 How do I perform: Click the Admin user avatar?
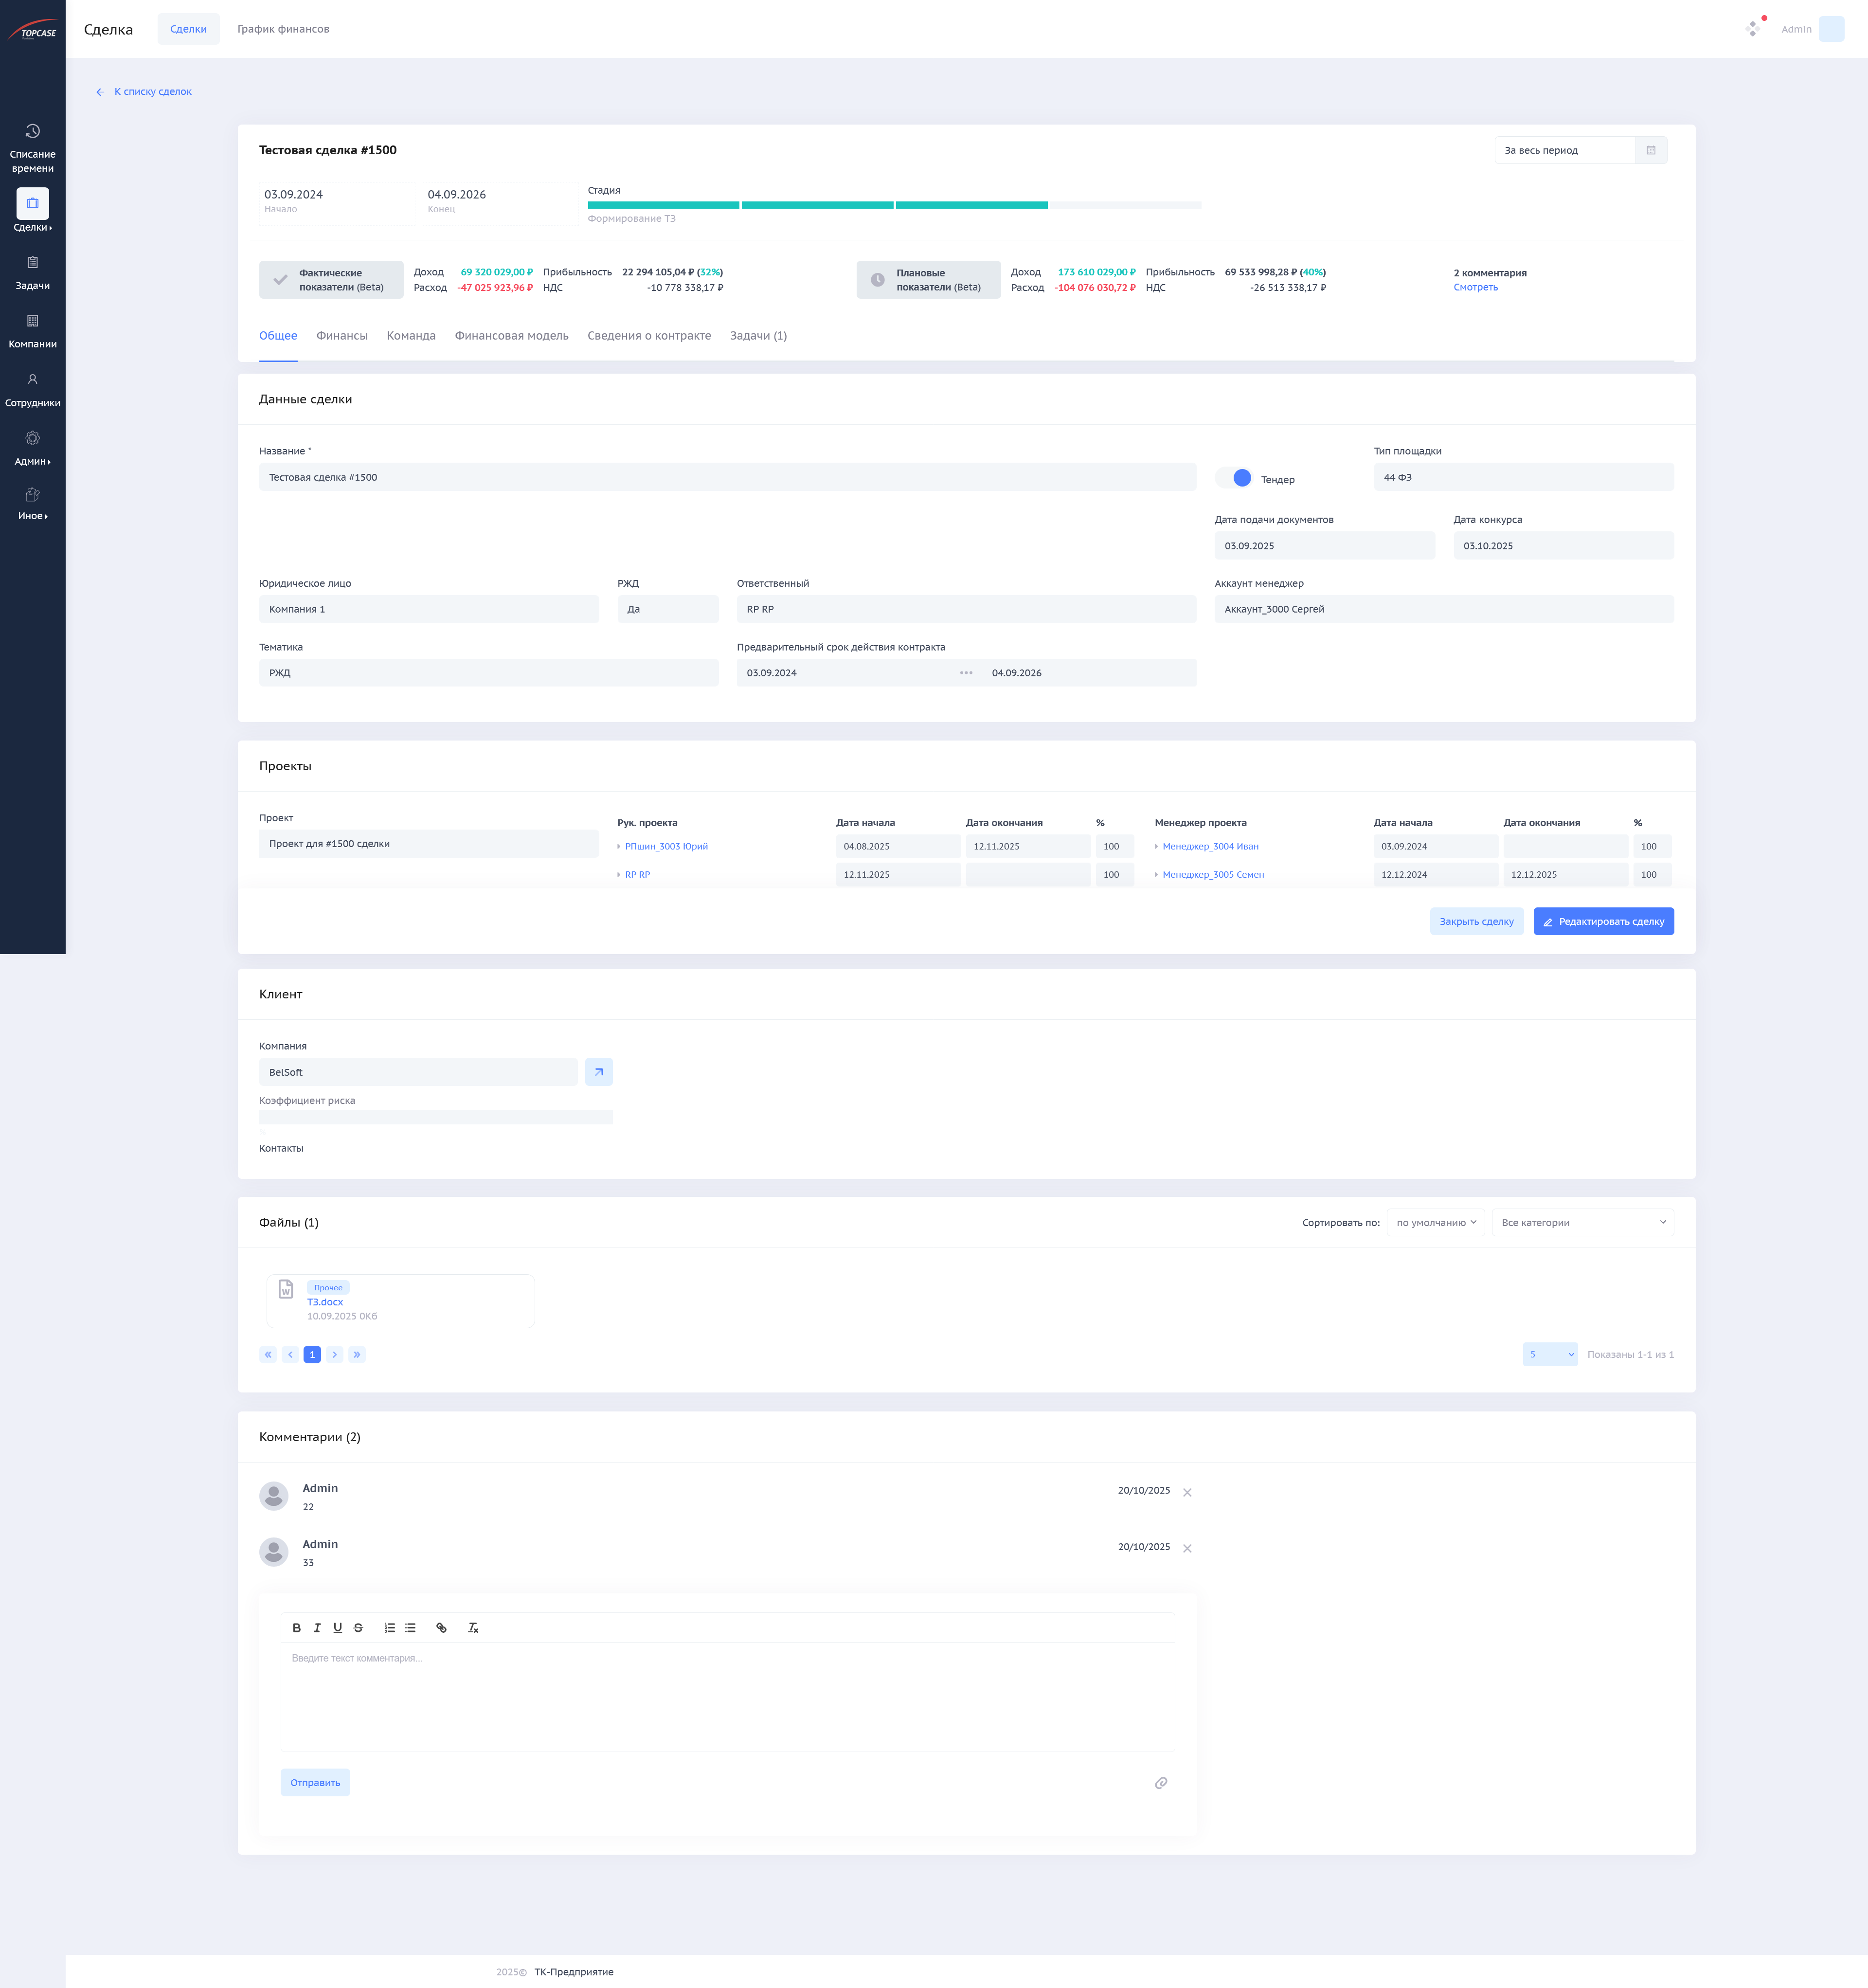pyautogui.click(x=1831, y=29)
